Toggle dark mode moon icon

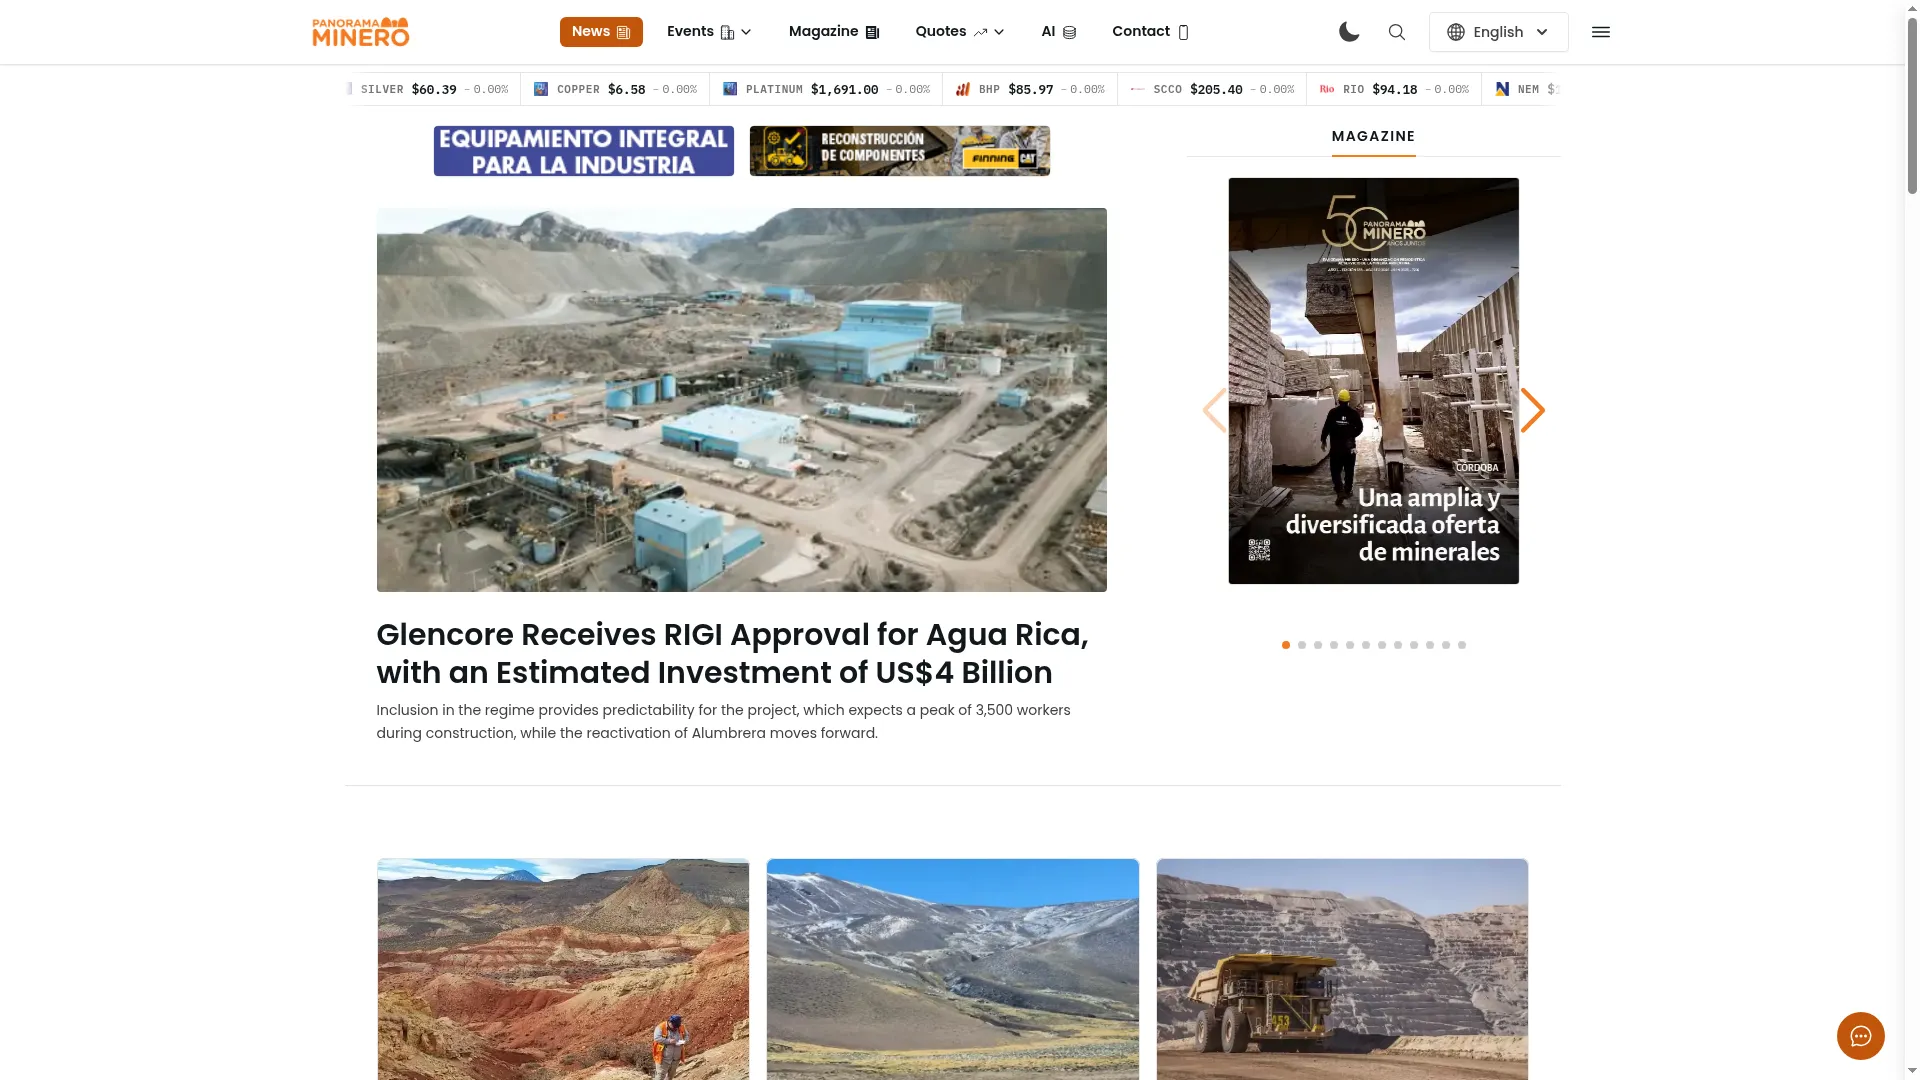pos(1349,32)
